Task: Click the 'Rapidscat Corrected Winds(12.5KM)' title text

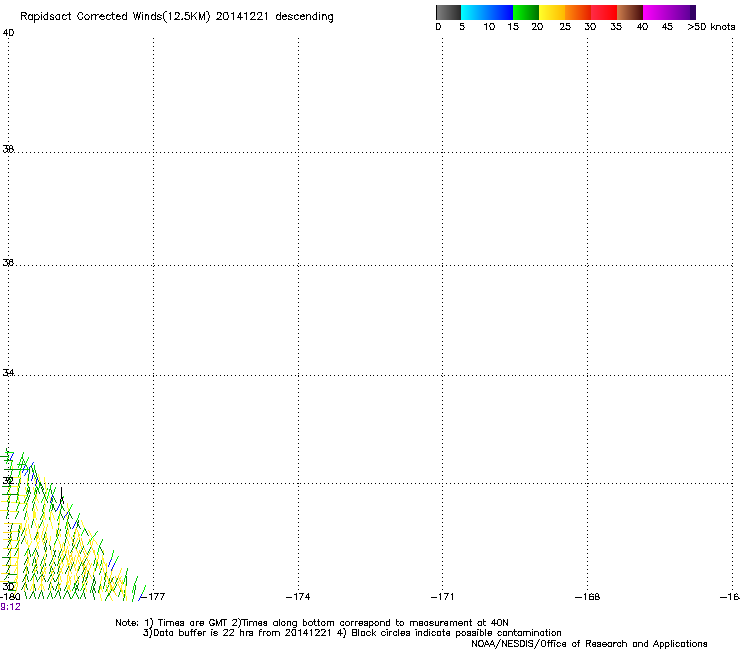Action: pyautogui.click(x=115, y=17)
